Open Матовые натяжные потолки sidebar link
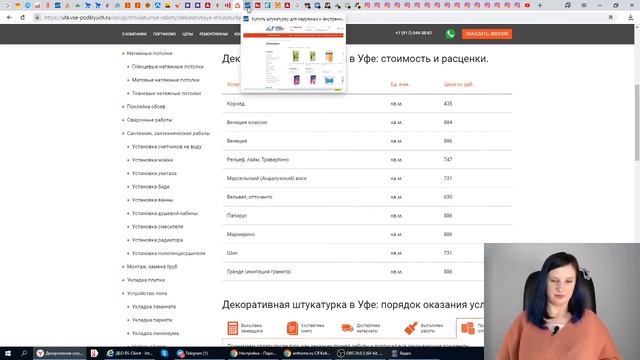The height and width of the screenshot is (360, 640). tap(165, 80)
